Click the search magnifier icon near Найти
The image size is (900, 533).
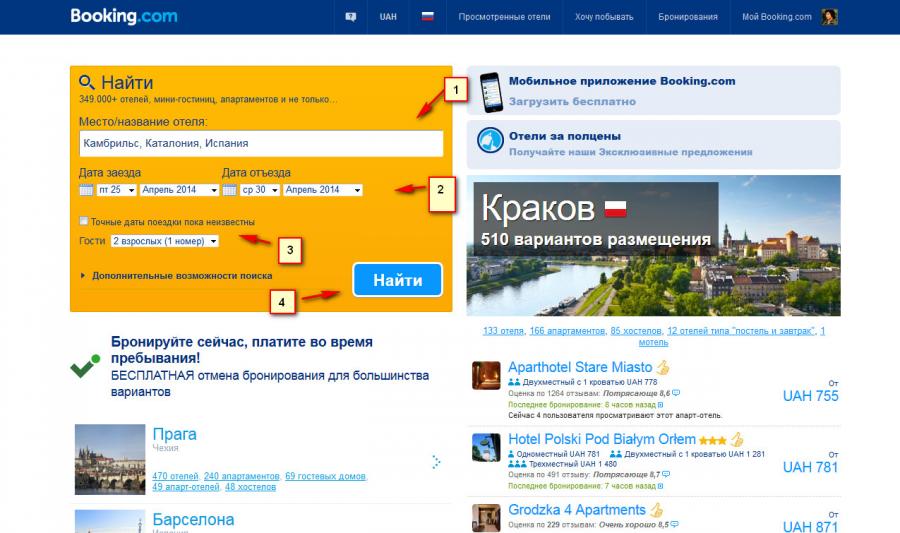pos(87,83)
